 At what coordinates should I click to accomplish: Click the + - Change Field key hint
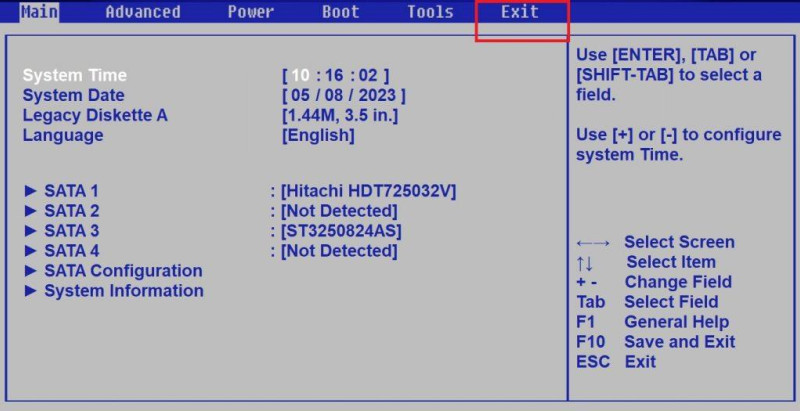pos(587,282)
